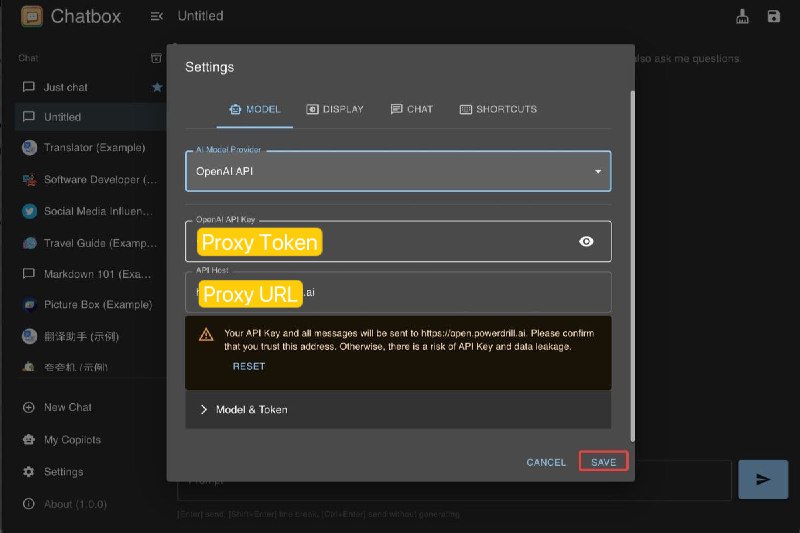800x533 pixels.
Task: Click Markdown 101 chat bubble icon
Action: [x=29, y=274]
